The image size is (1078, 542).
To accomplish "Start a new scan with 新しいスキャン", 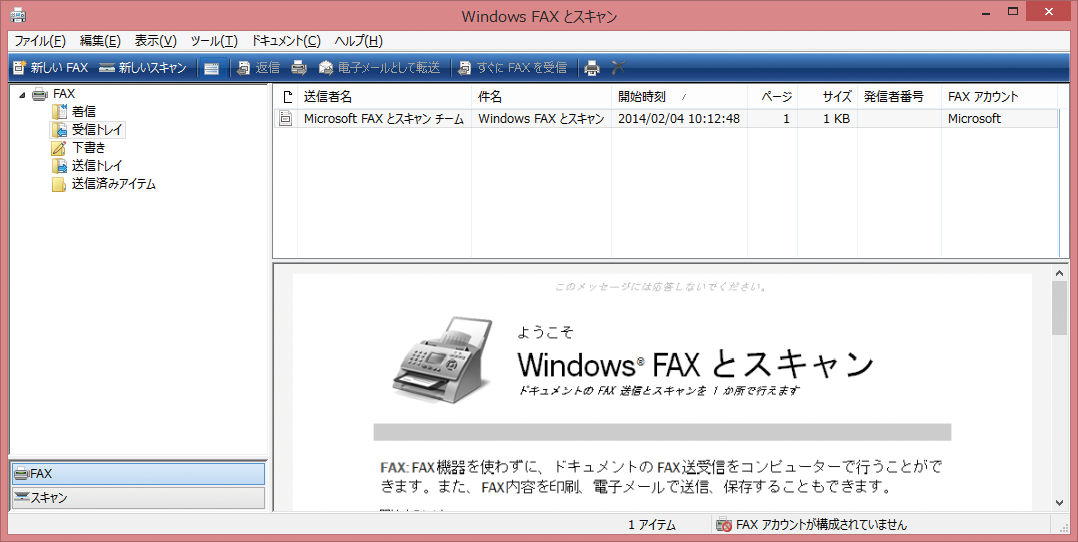I will point(143,68).
